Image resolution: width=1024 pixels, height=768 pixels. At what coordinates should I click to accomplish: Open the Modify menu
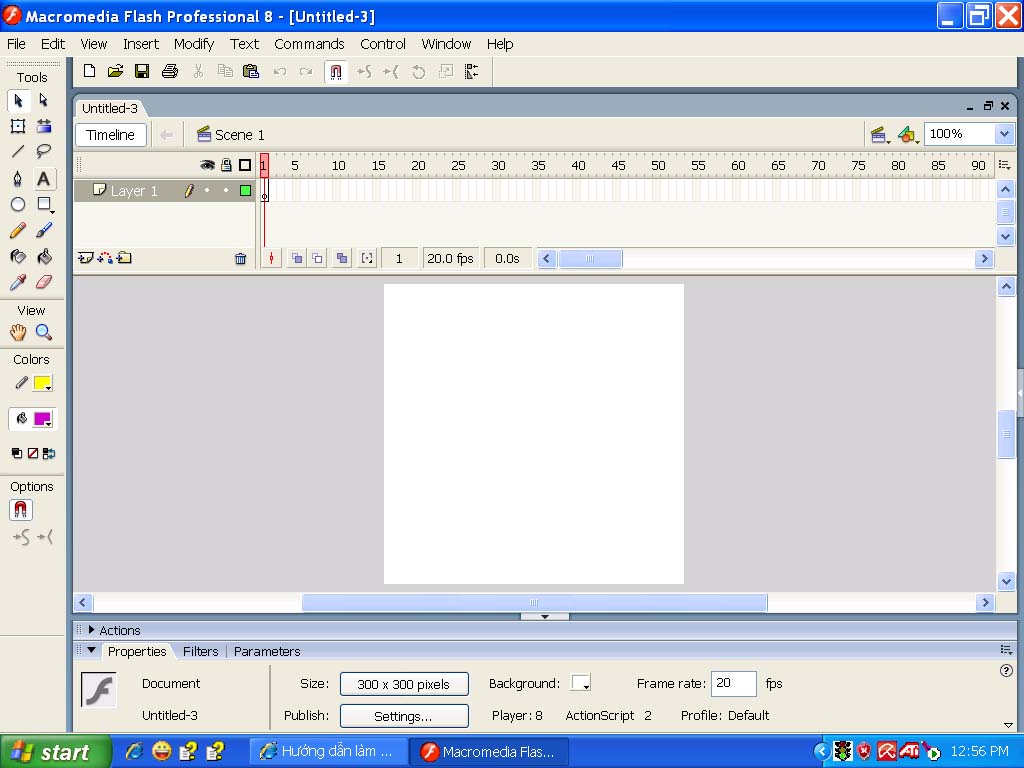coord(194,44)
